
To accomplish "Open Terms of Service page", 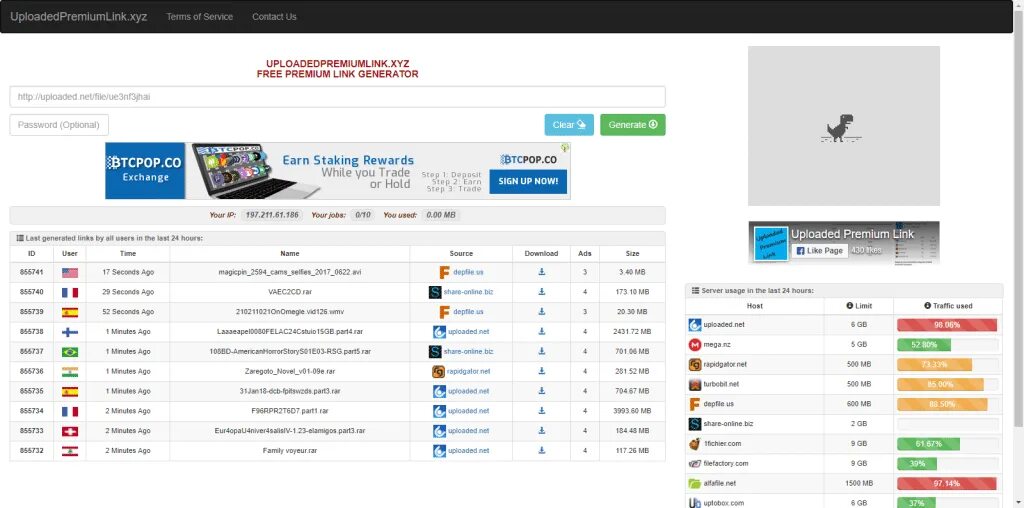I will click(x=199, y=17).
